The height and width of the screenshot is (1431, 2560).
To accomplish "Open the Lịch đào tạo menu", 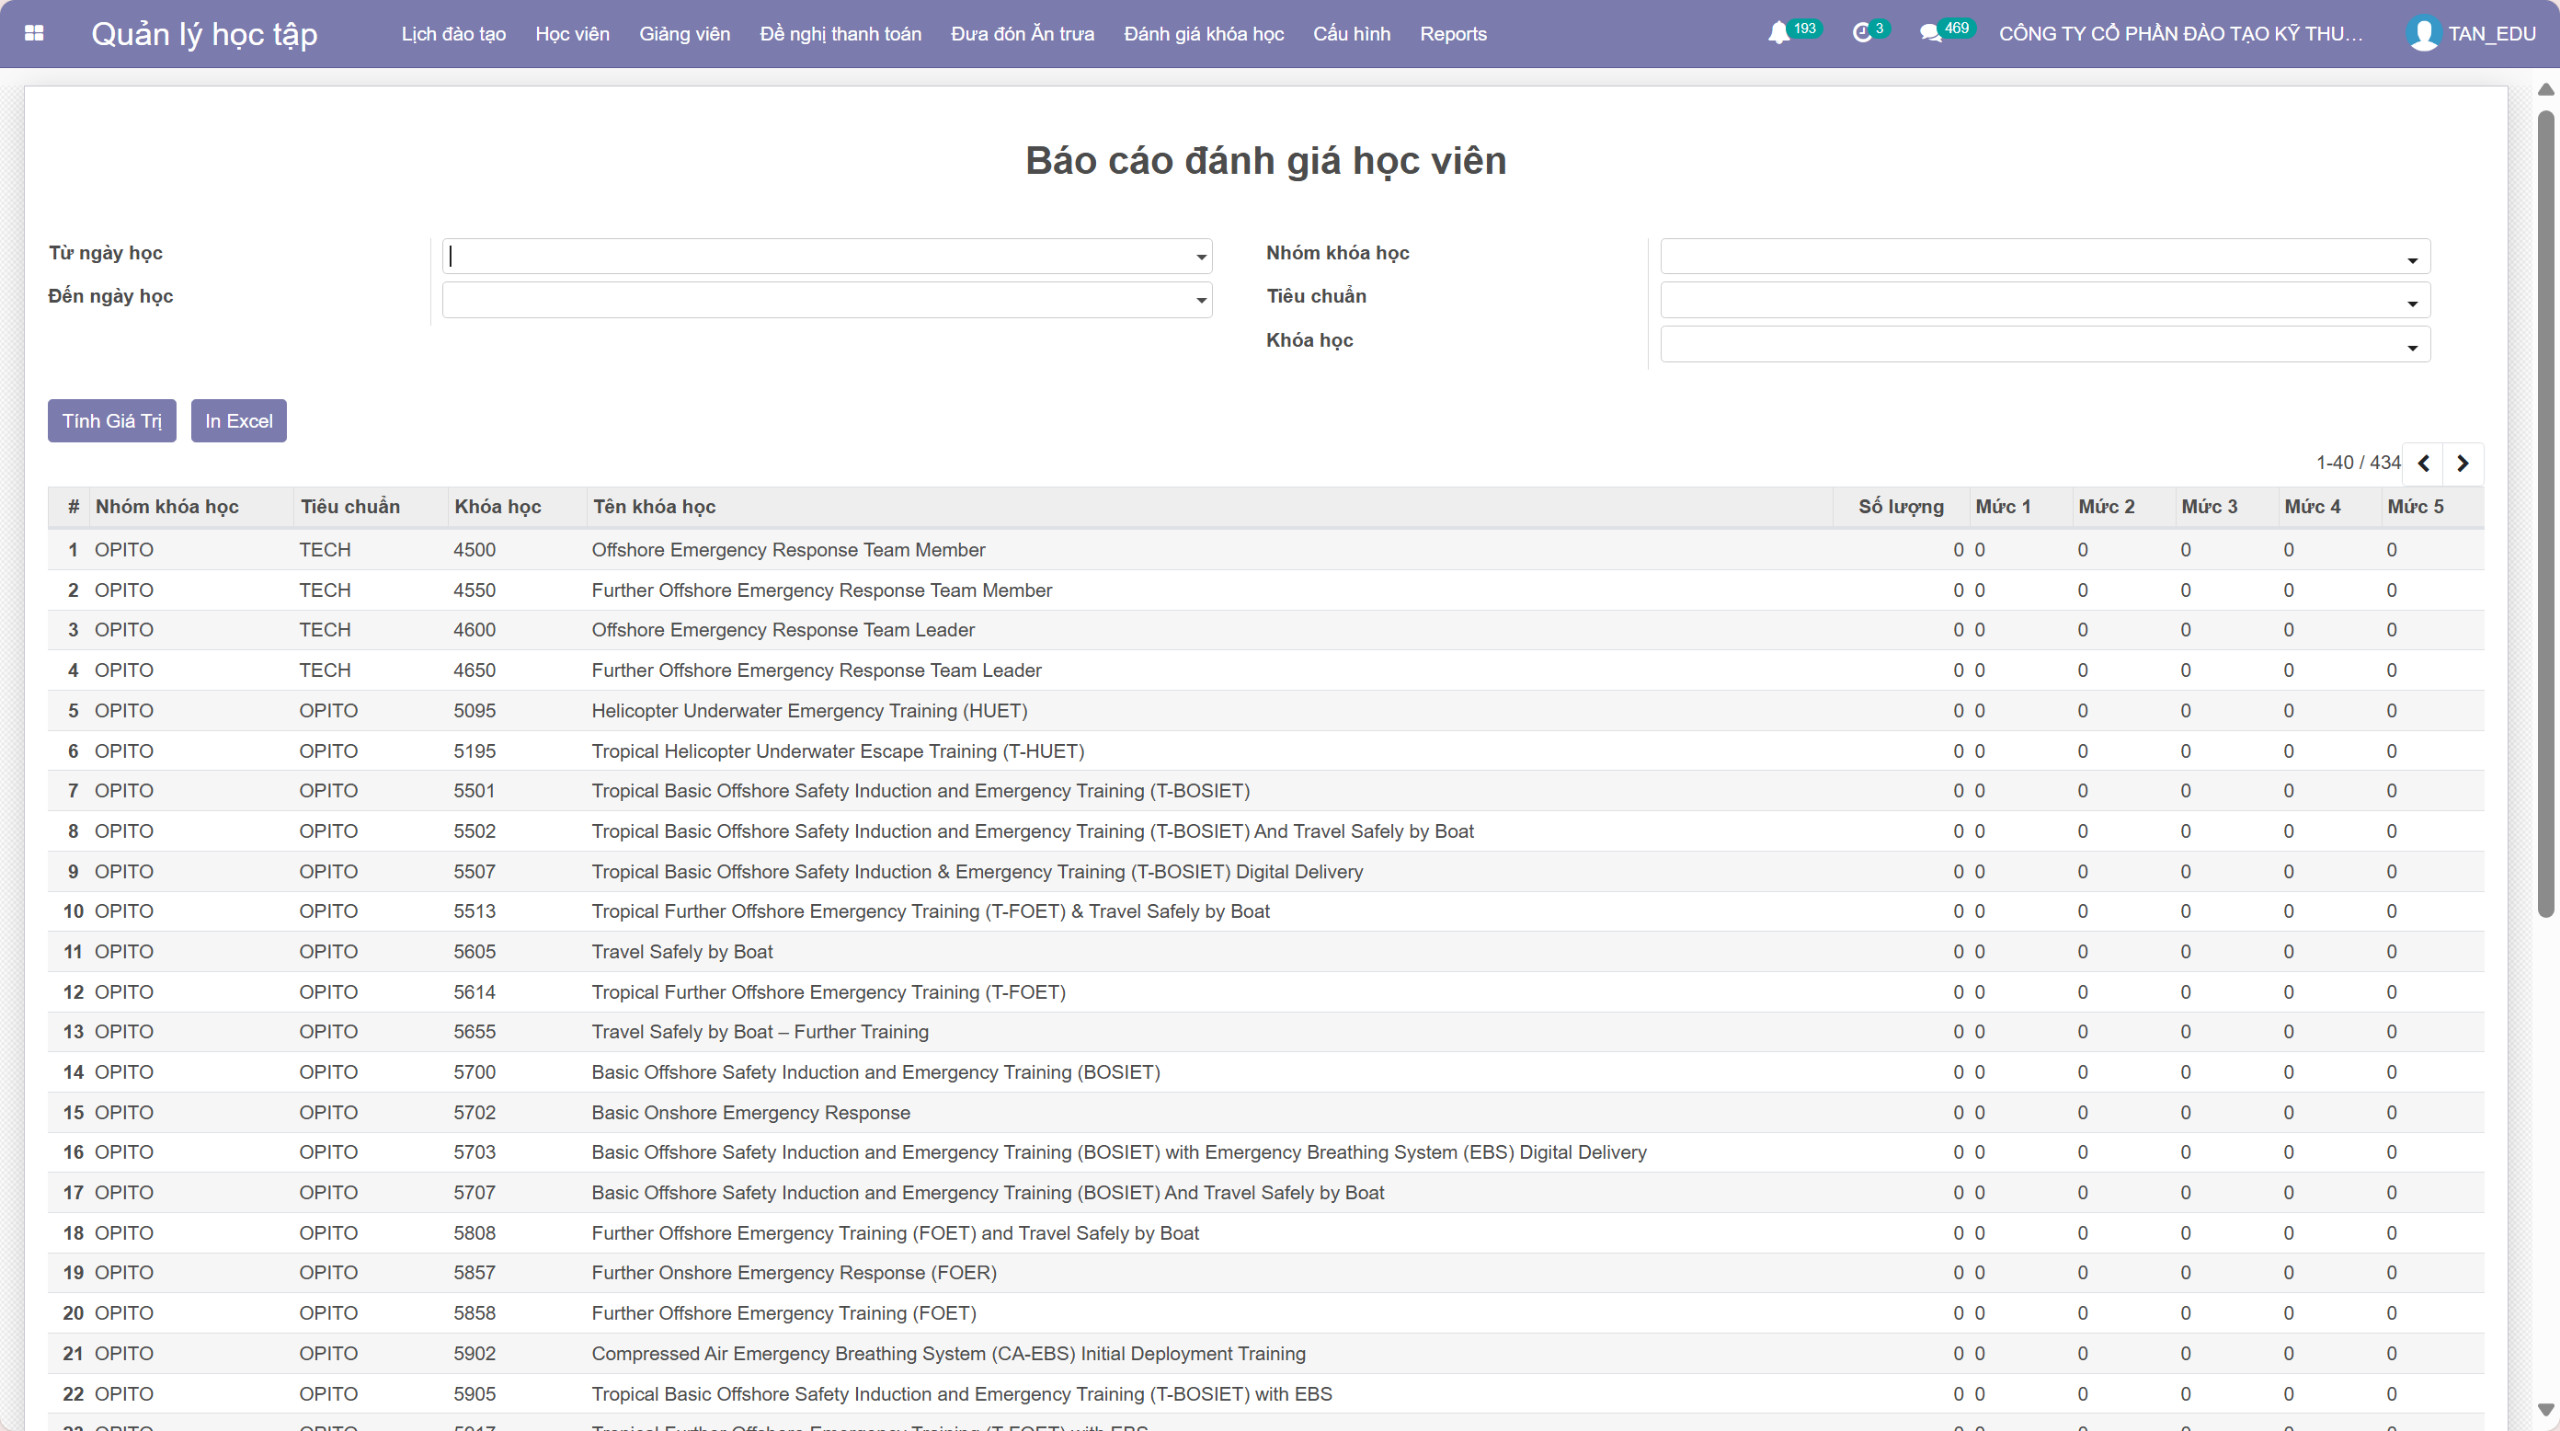I will point(453,34).
